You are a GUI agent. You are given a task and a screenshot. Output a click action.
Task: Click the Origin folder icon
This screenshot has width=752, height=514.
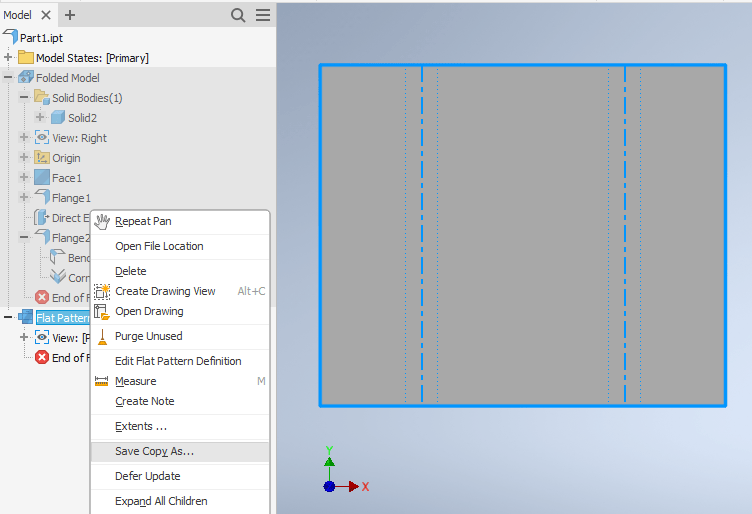tap(42, 158)
